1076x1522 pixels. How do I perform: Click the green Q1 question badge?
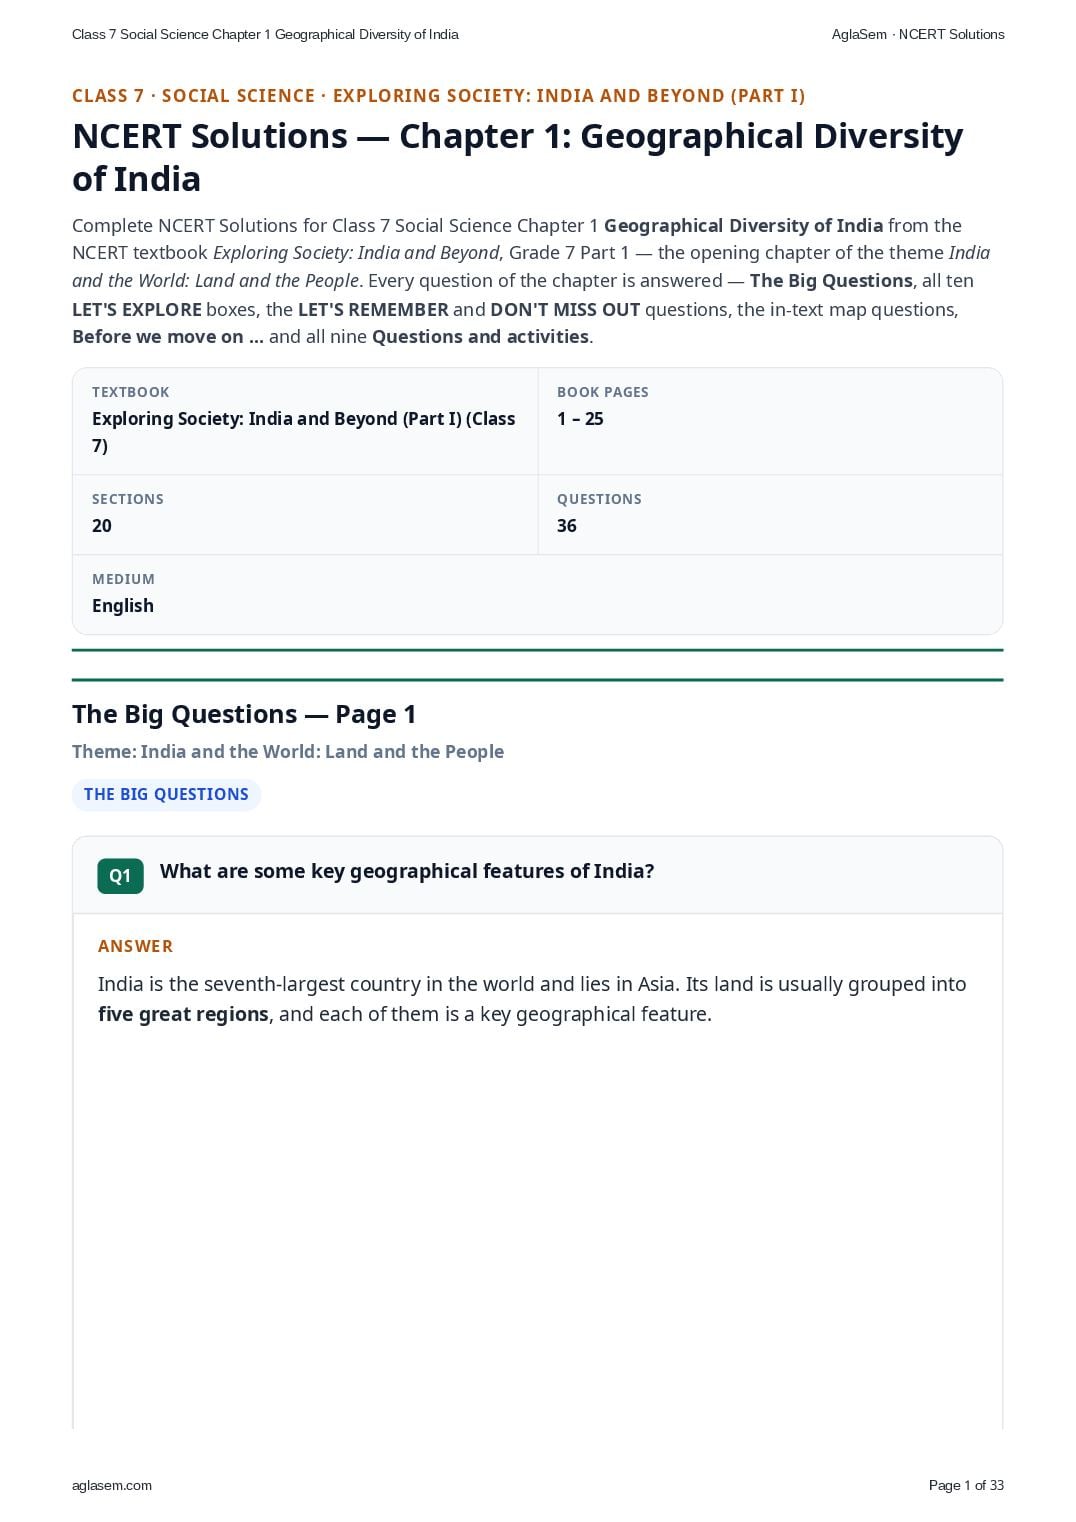pos(120,876)
